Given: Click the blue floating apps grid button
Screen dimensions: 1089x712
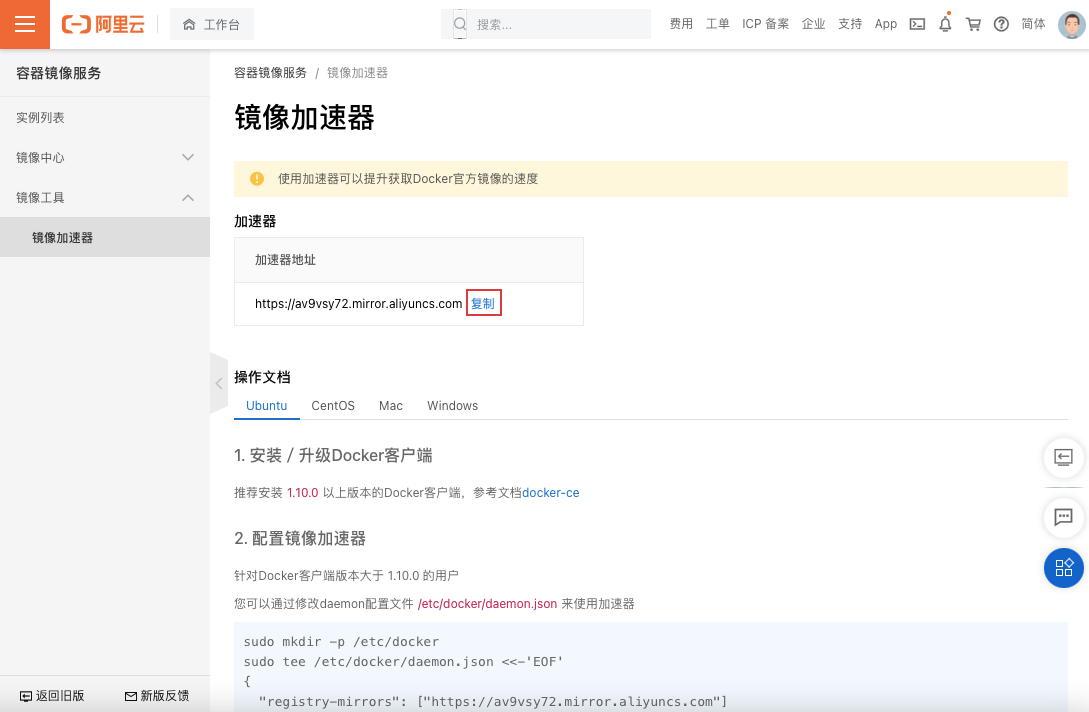Looking at the screenshot, I should 1063,568.
